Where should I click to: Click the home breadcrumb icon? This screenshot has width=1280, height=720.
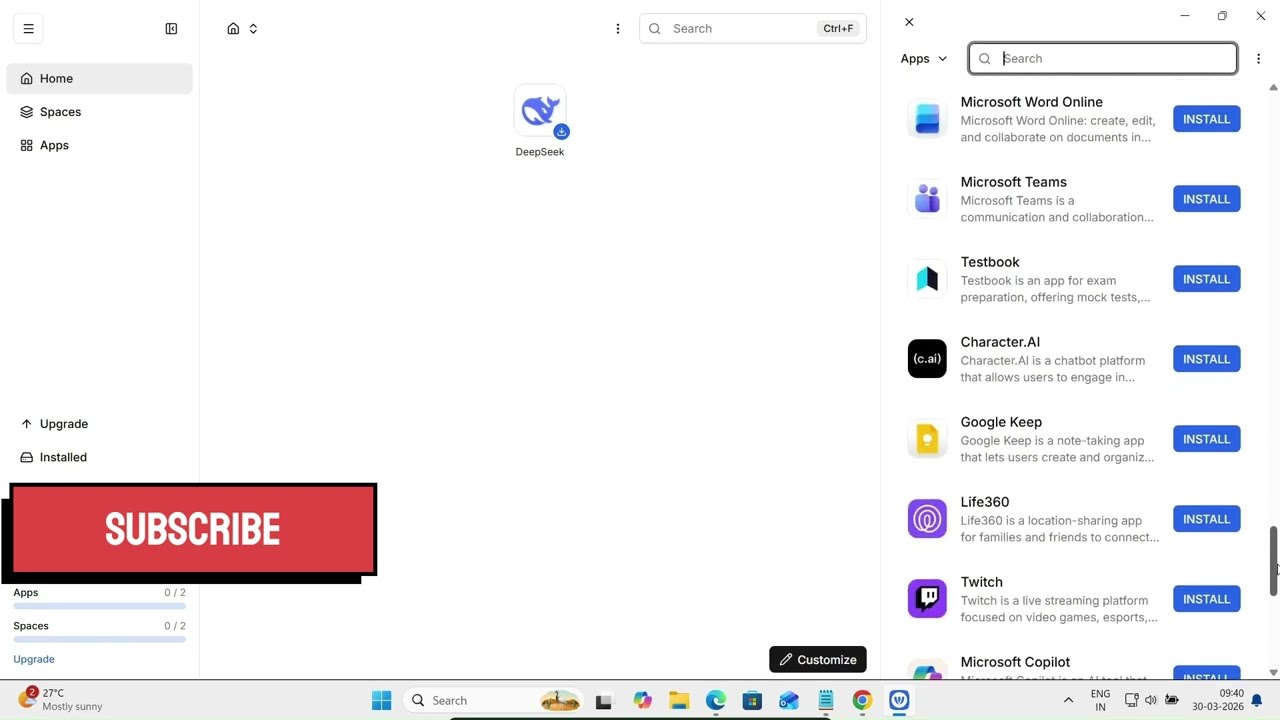(233, 29)
